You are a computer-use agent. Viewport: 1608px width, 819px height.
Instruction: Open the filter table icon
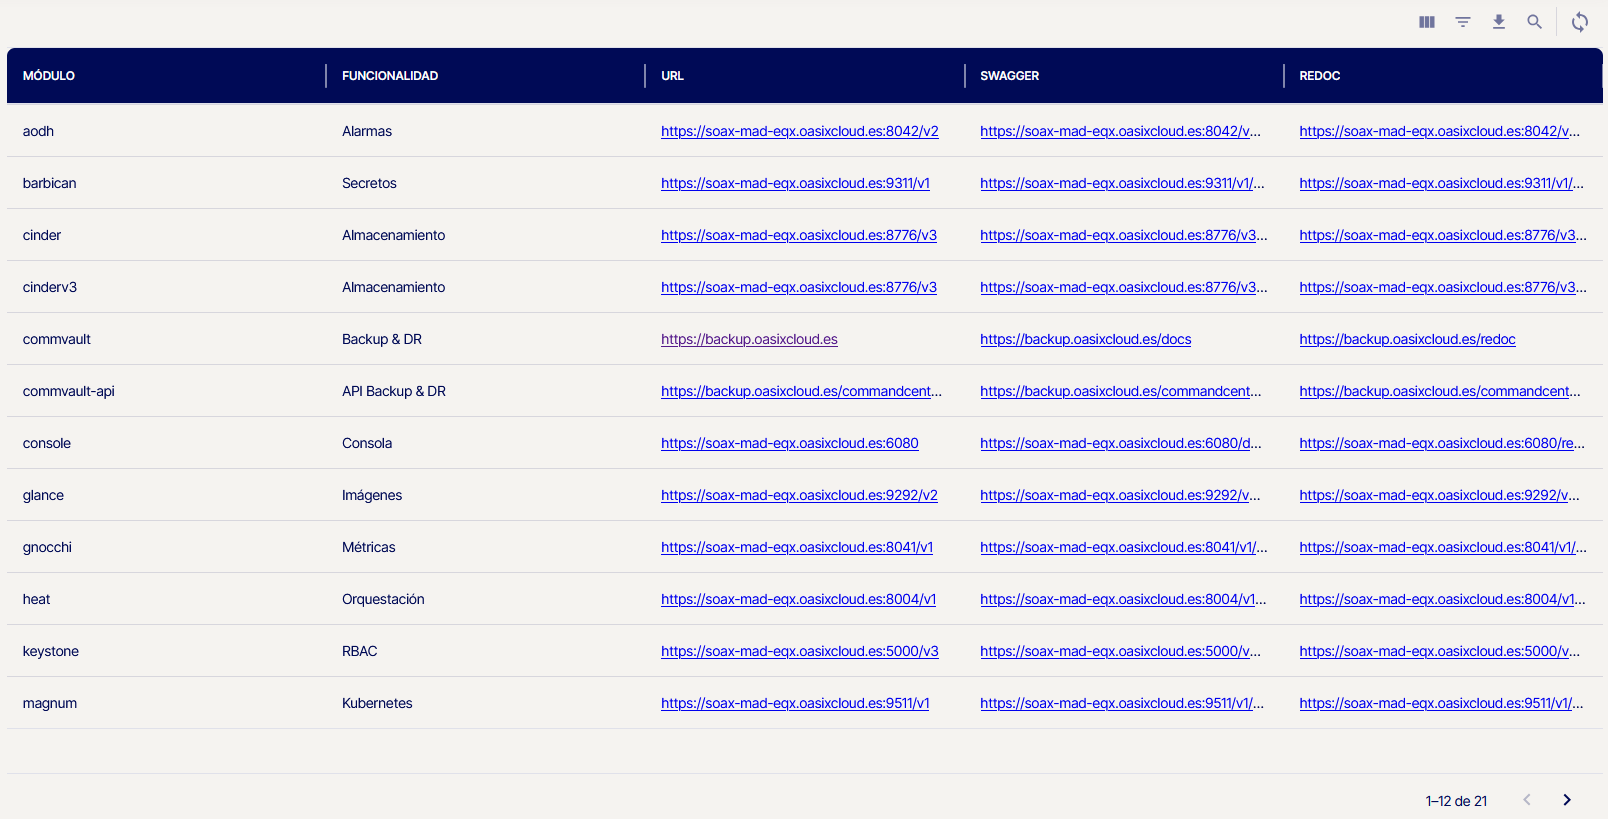(x=1463, y=22)
